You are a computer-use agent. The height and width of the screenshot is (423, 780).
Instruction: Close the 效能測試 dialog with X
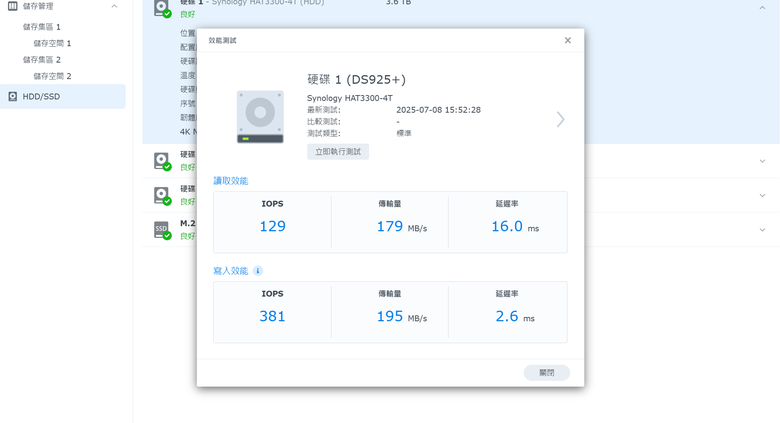[x=568, y=40]
